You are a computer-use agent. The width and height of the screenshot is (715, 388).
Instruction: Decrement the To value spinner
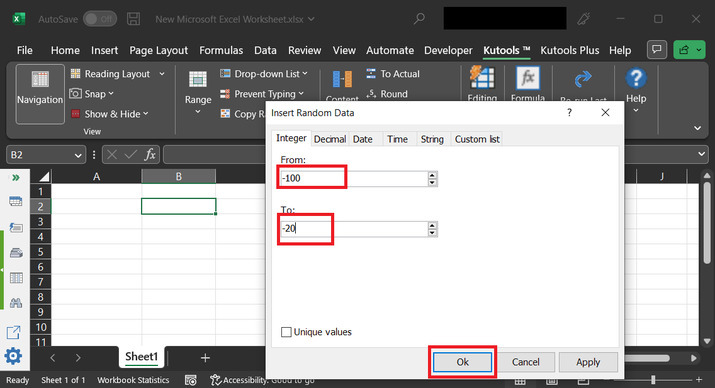pos(432,233)
